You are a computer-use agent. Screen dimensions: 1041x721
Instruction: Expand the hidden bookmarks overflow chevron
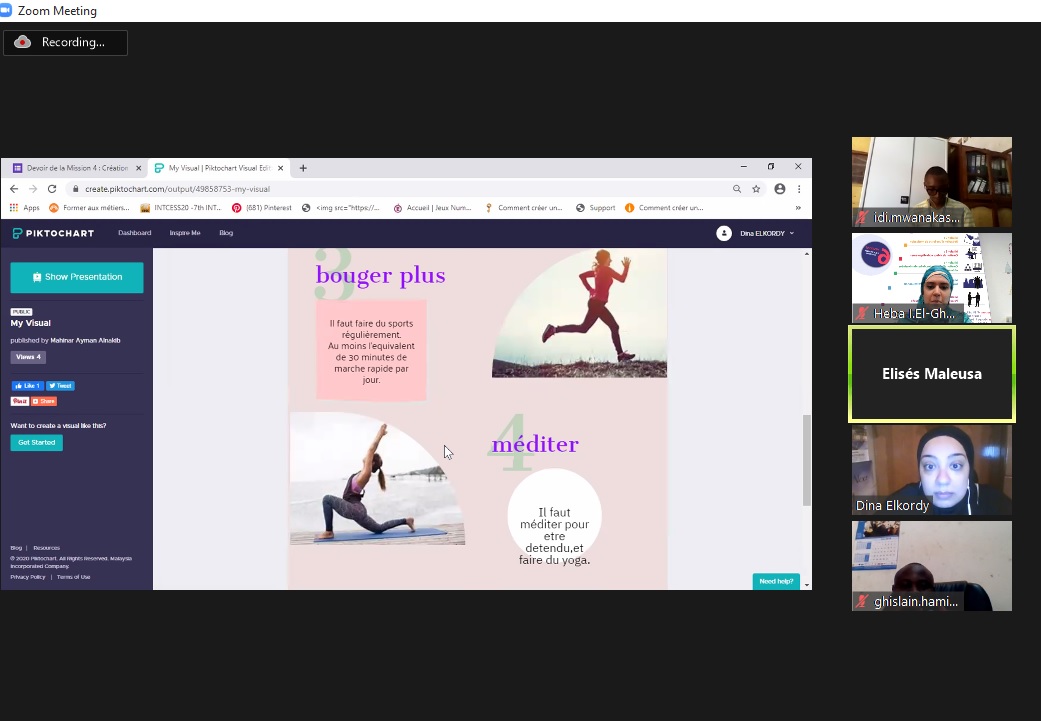798,208
